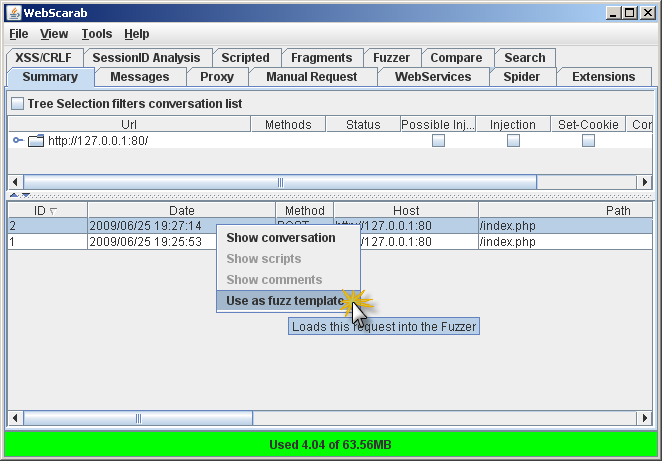
Task: Expand the http://127.0.0.1:80/ tree node handle
Action: (x=18, y=141)
